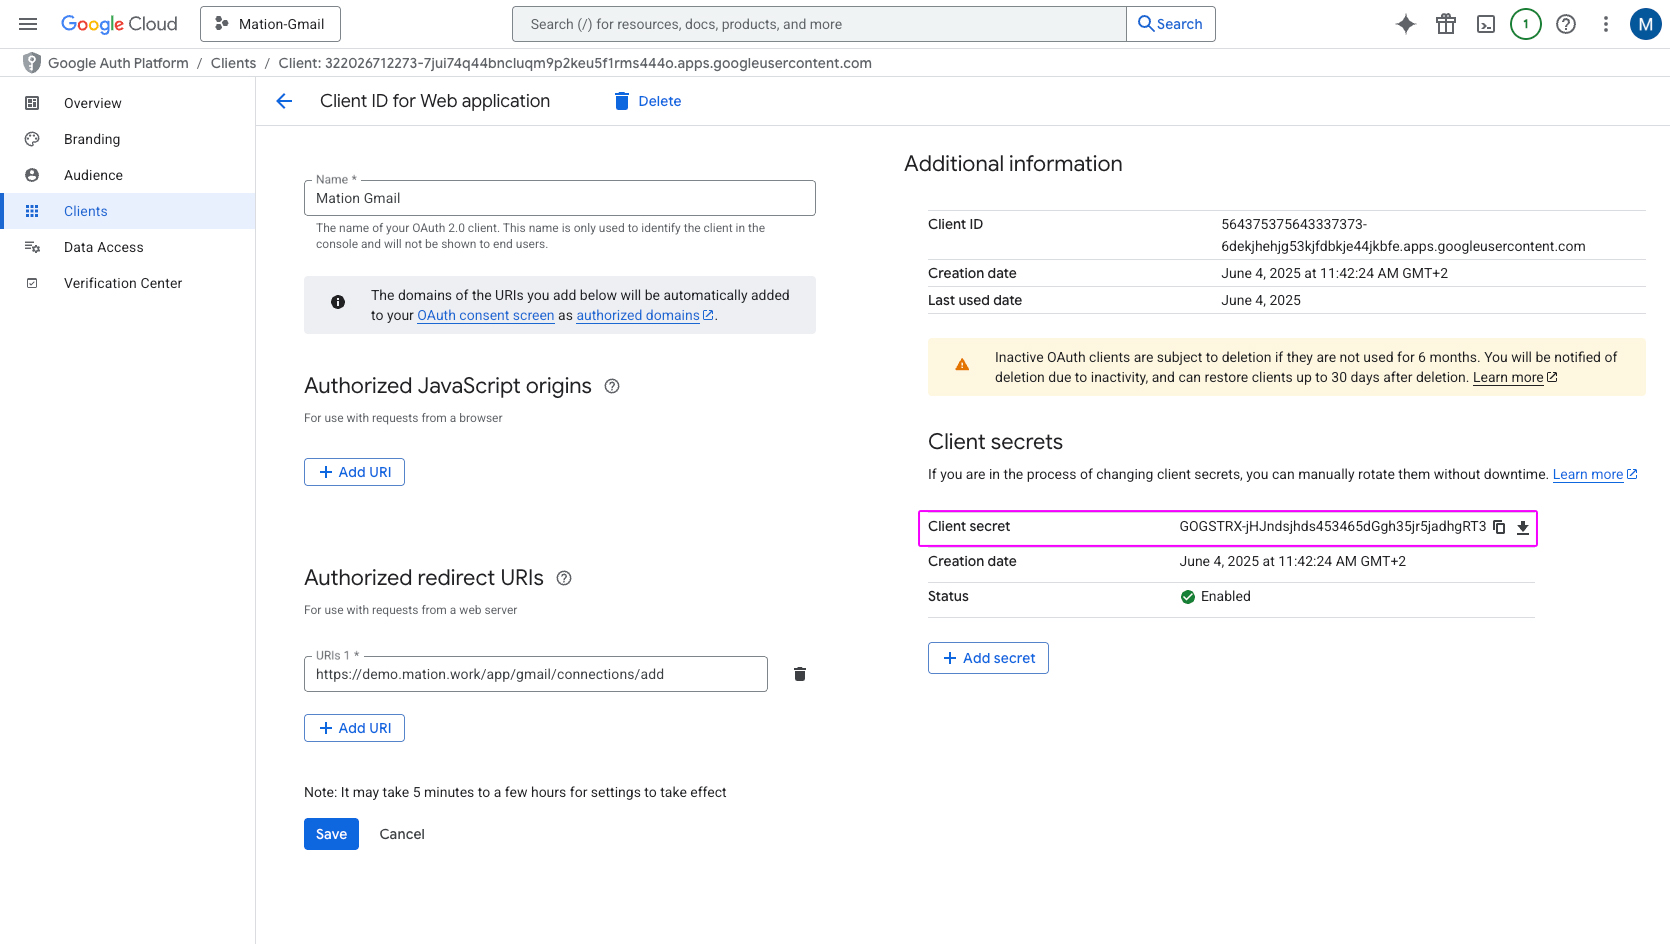The width and height of the screenshot is (1670, 944).
Task: Show help for Authorized JavaScript origins
Action: [612, 386]
